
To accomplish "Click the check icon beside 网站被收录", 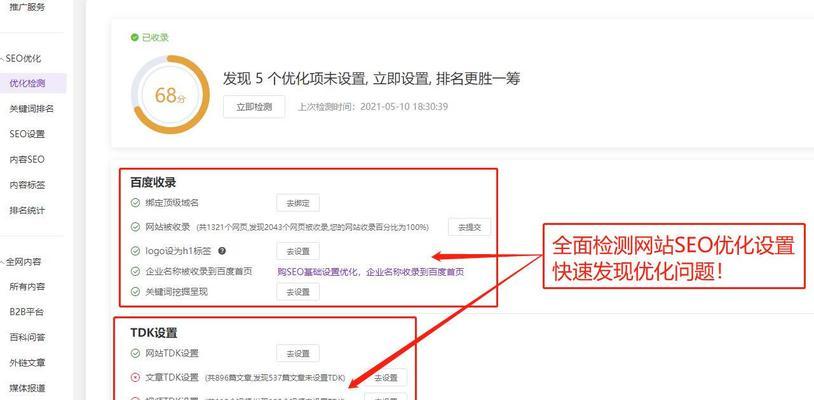I will click(135, 227).
